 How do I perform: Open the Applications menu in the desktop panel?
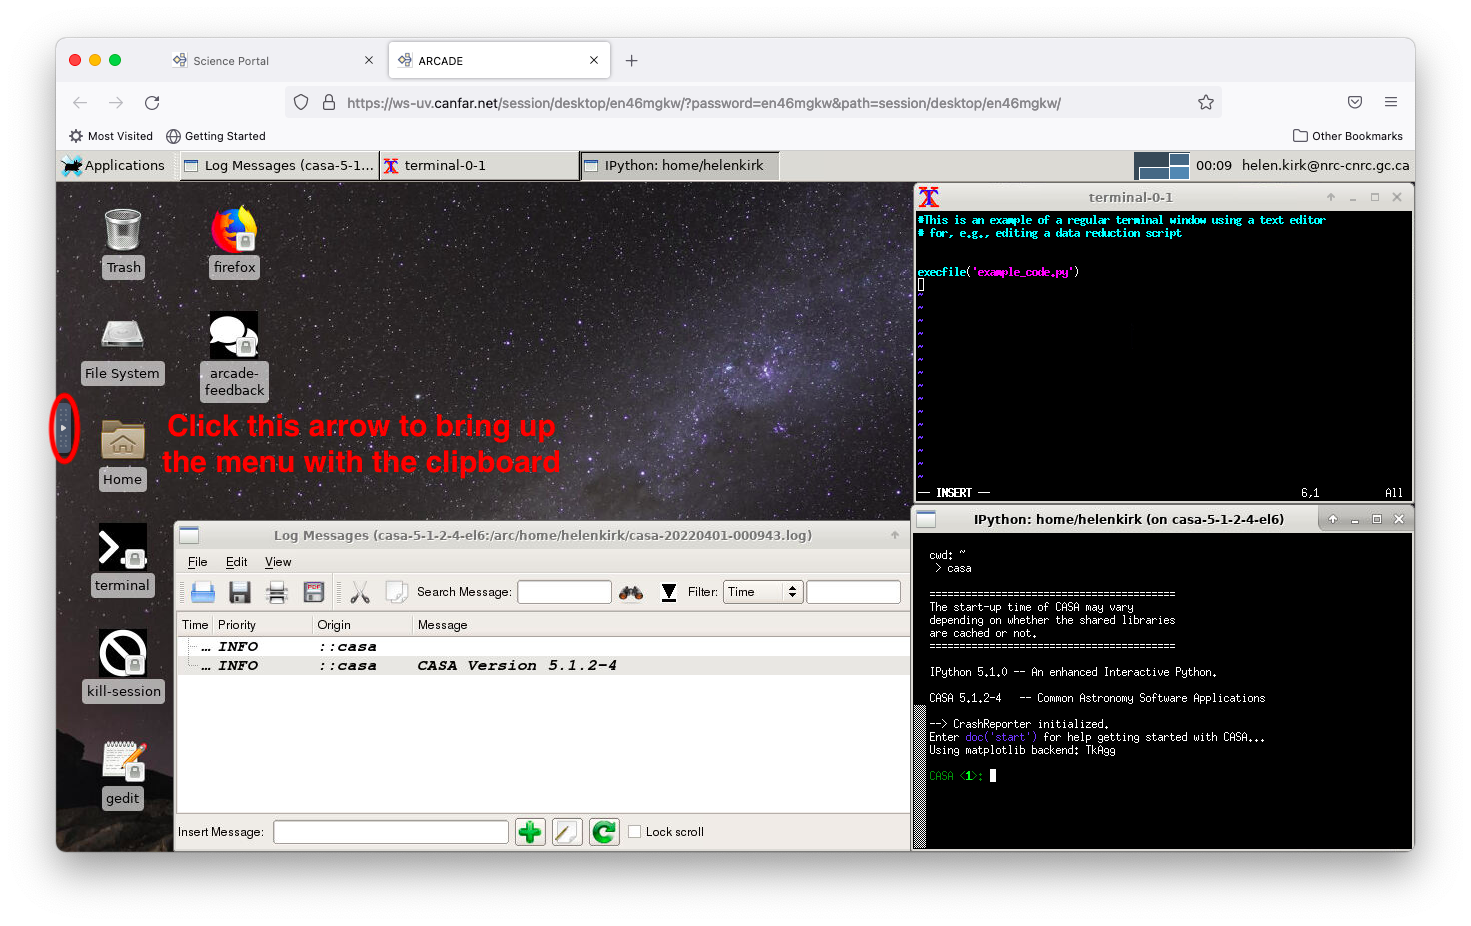click(113, 166)
